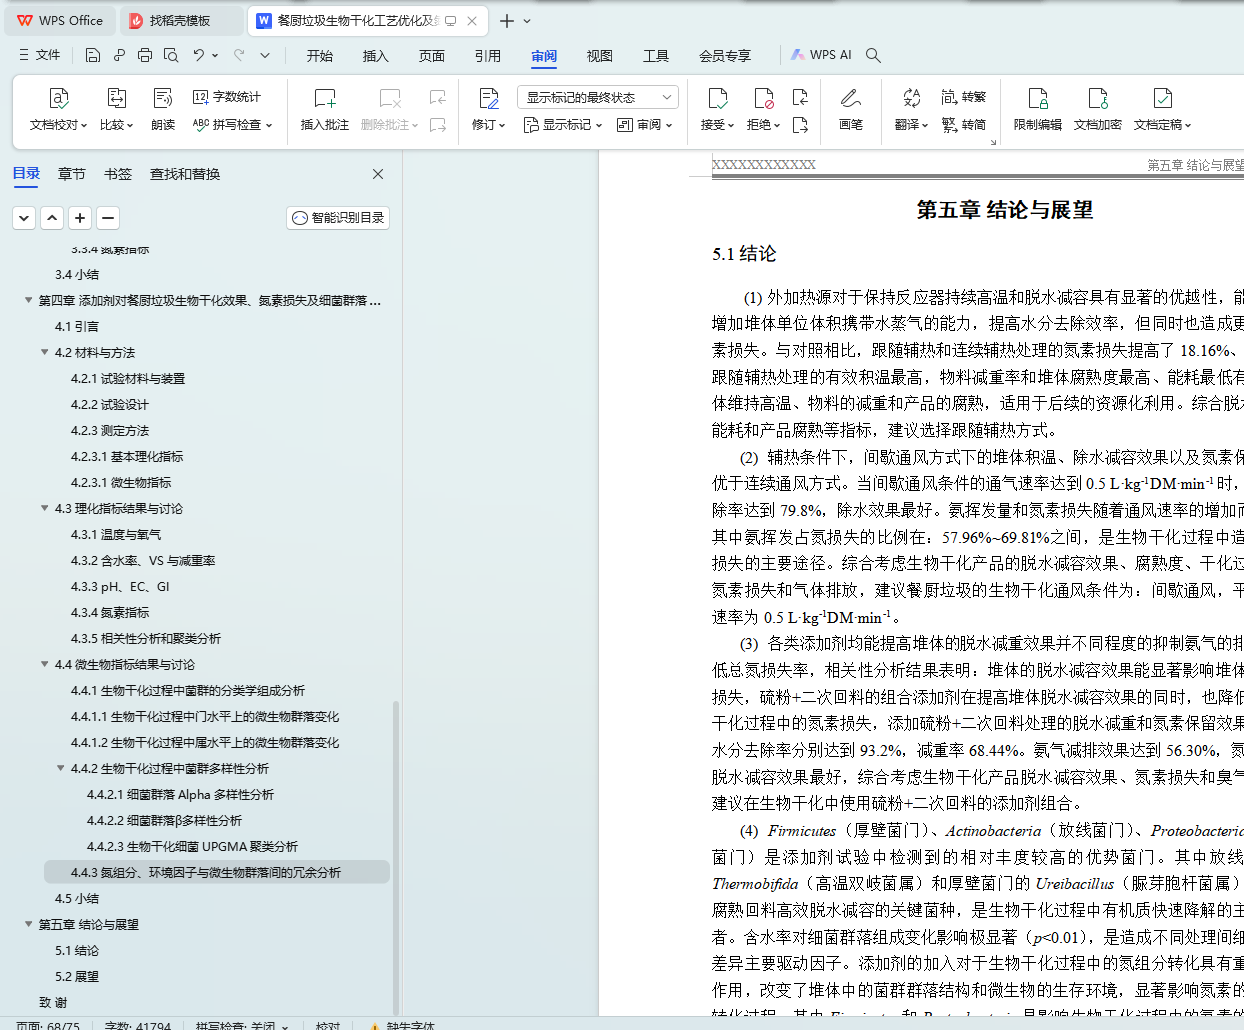Click the 拒绝 reject changes icon
The image size is (1244, 1030).
click(x=764, y=98)
